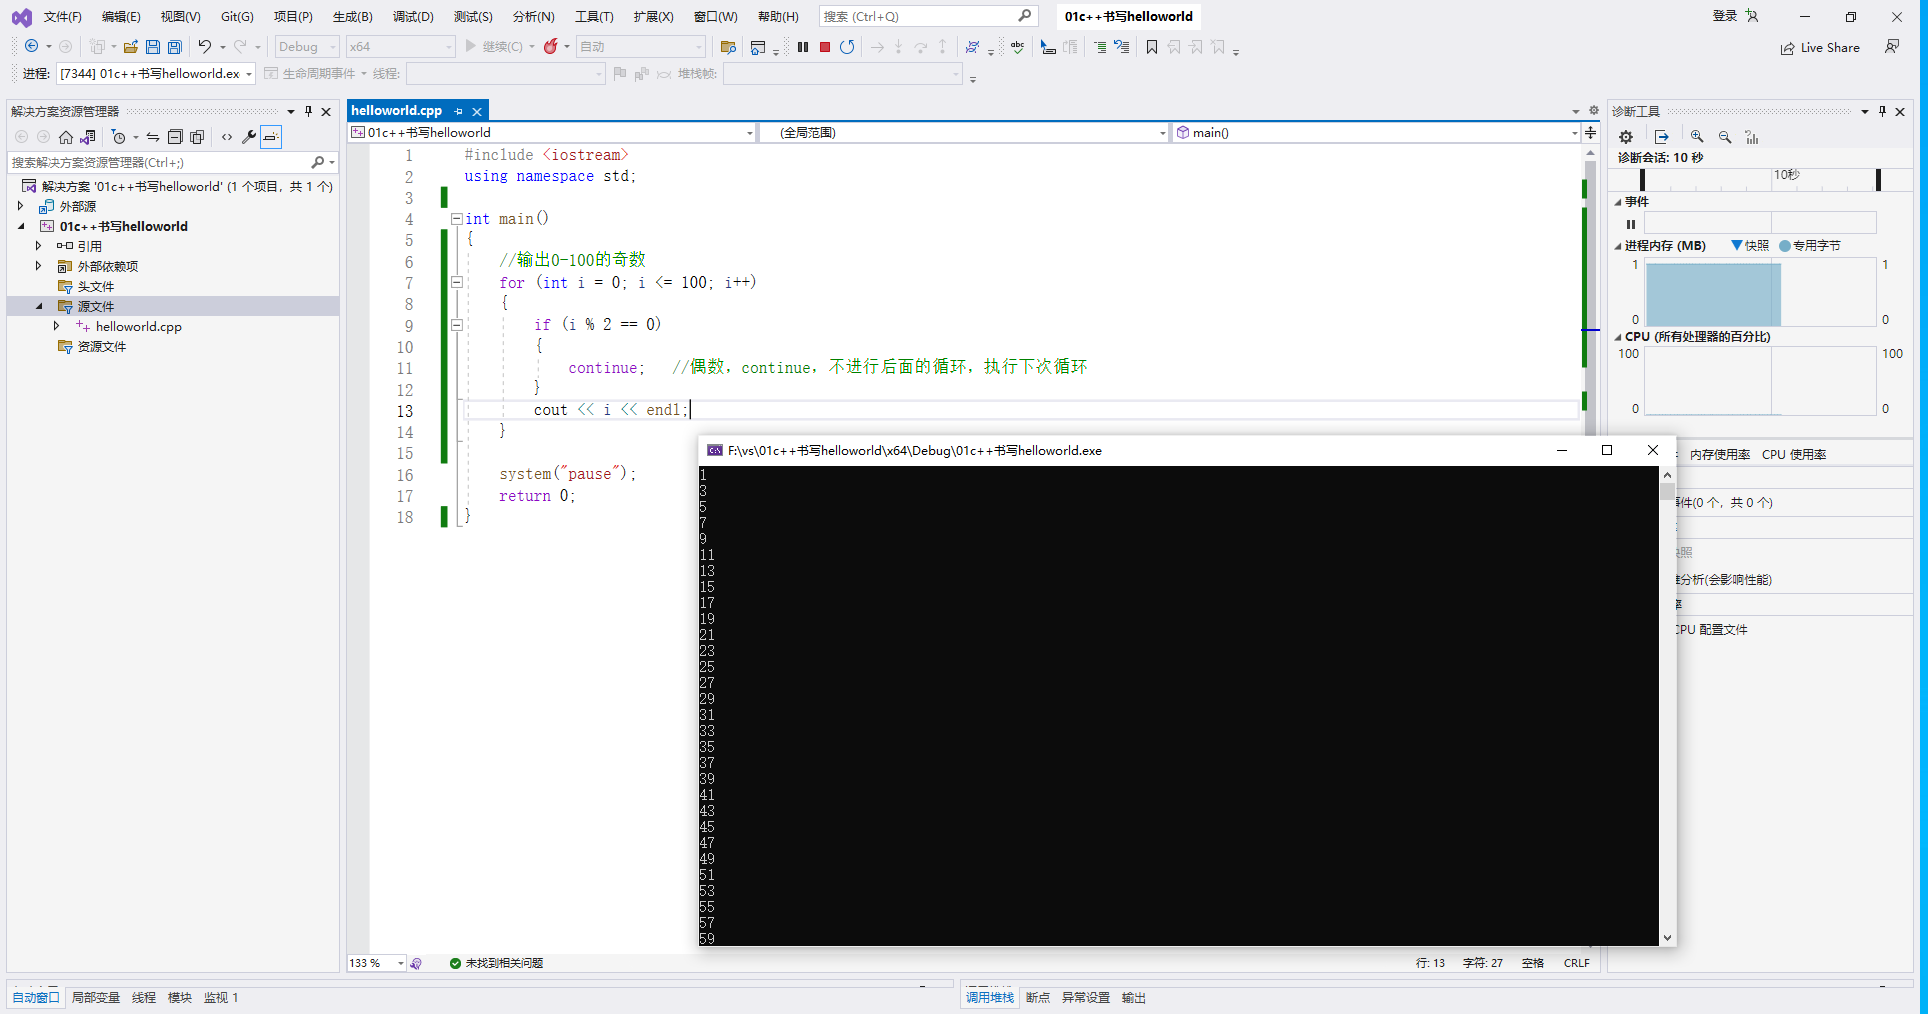Click the Navigate Backward arrow icon
The height and width of the screenshot is (1014, 1928).
[x=32, y=47]
